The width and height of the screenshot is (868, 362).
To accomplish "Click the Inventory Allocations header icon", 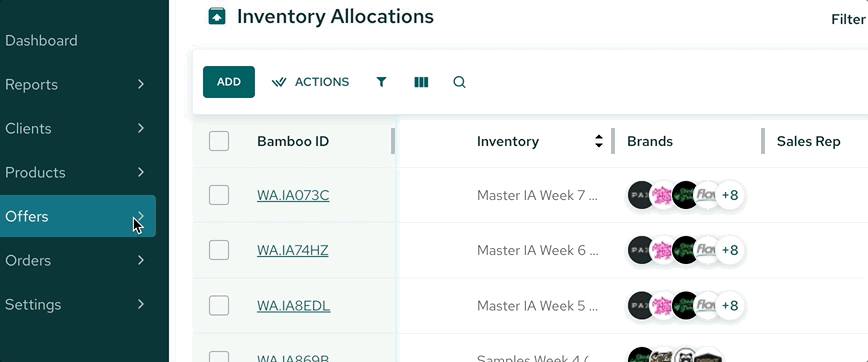I will [216, 17].
